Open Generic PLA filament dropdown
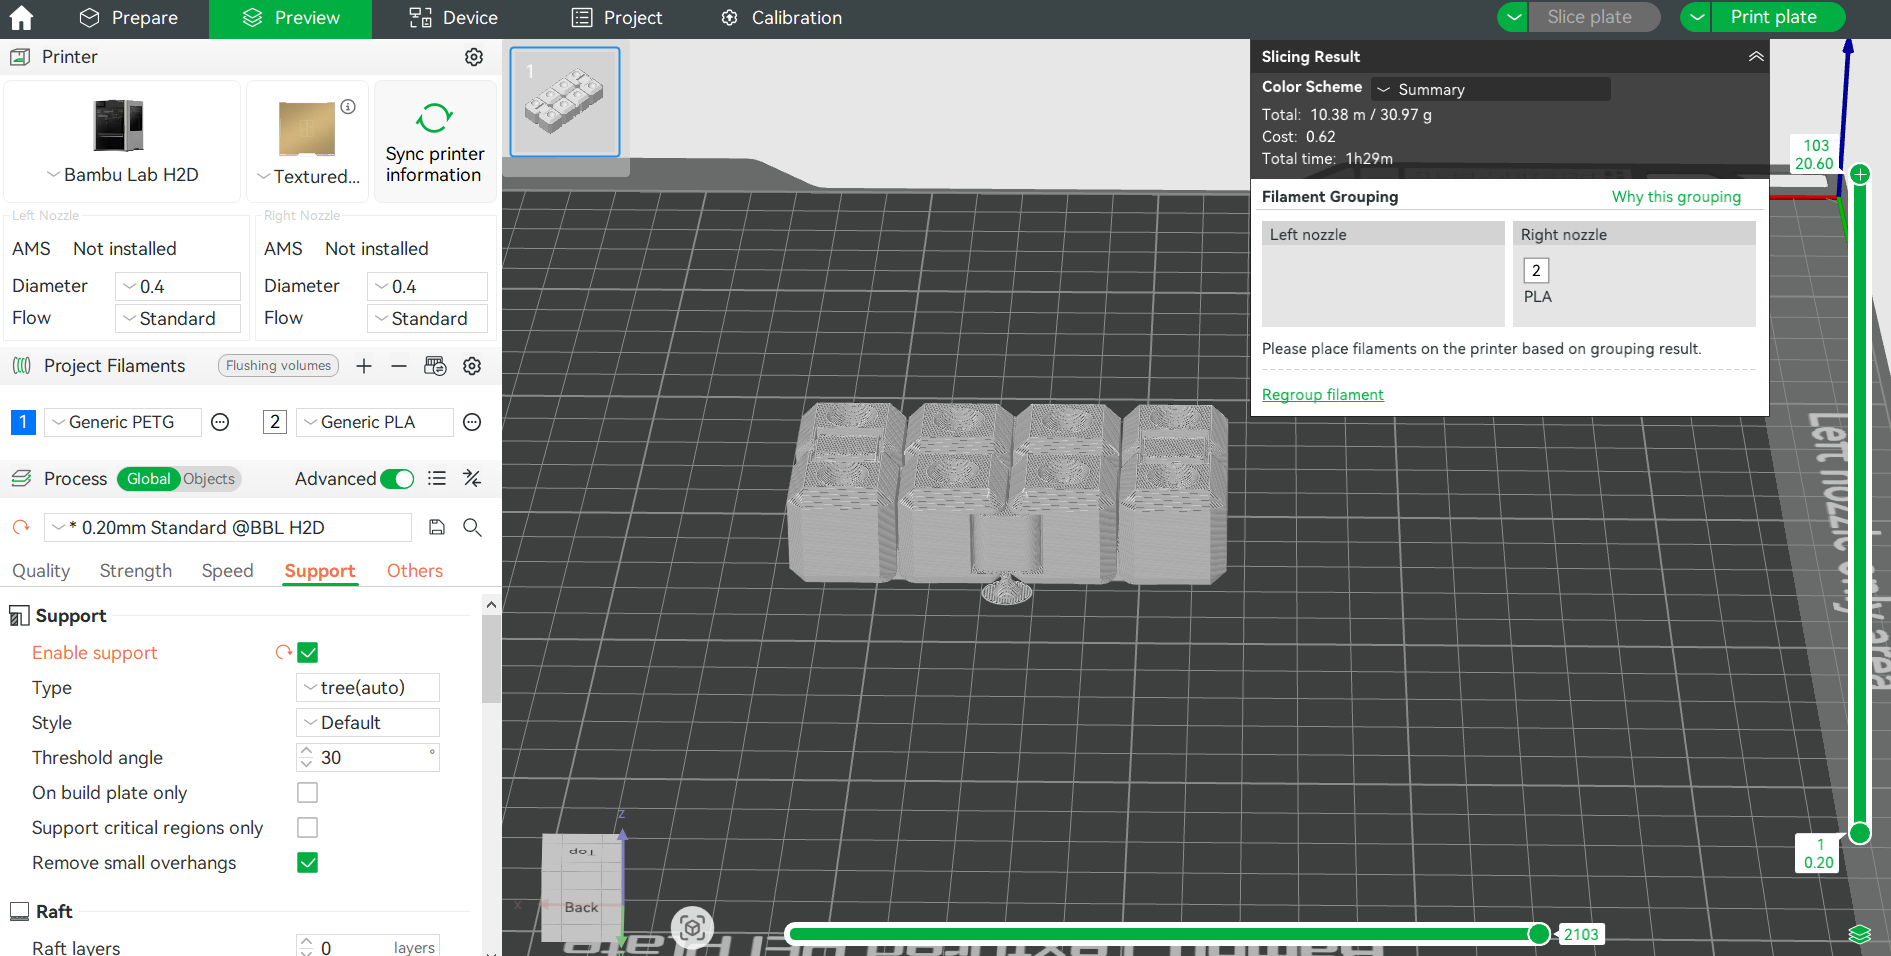The width and height of the screenshot is (1891, 956). click(x=374, y=422)
